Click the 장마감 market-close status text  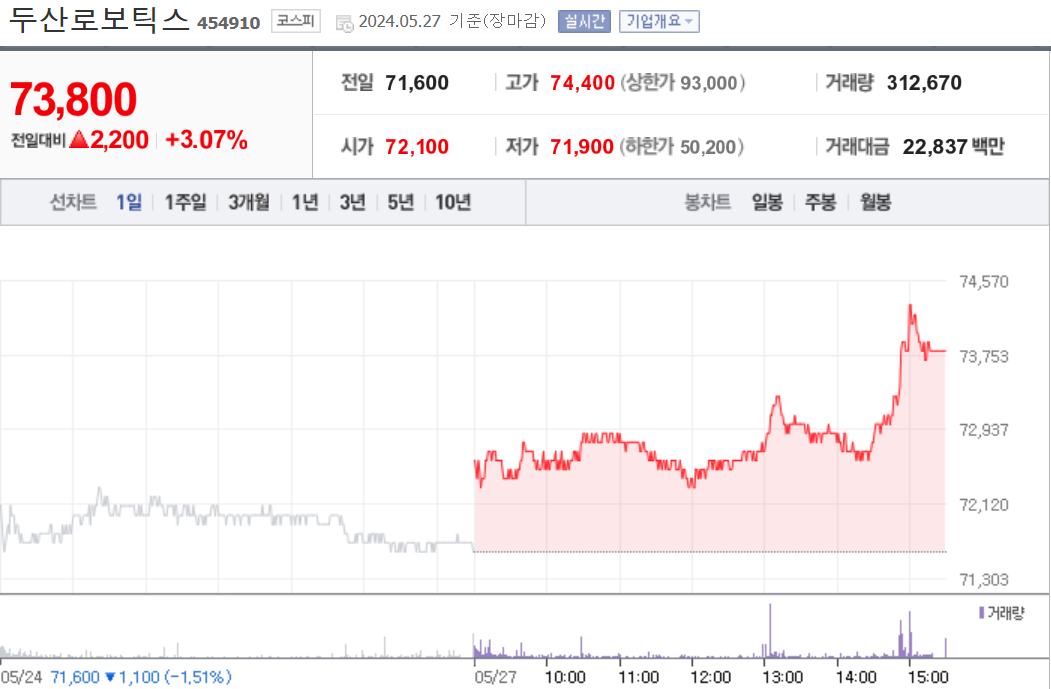click(x=515, y=21)
